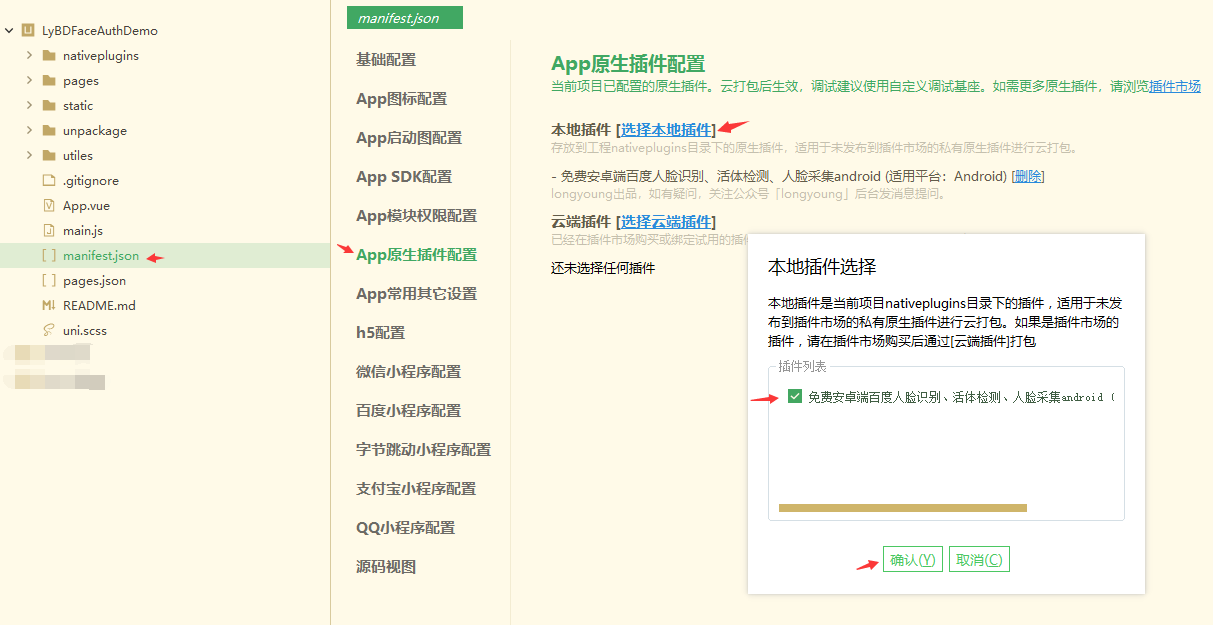Viewport: 1213px width, 625px height.
Task: Select App原生插件配置 section
Action: click(x=417, y=255)
